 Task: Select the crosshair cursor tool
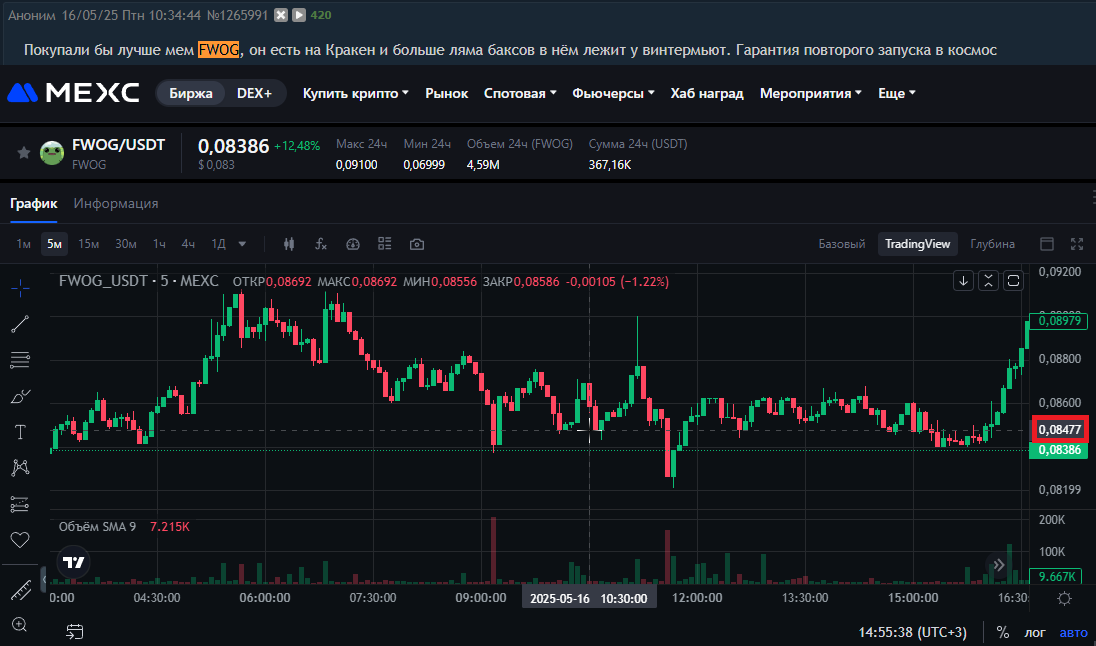click(x=20, y=288)
